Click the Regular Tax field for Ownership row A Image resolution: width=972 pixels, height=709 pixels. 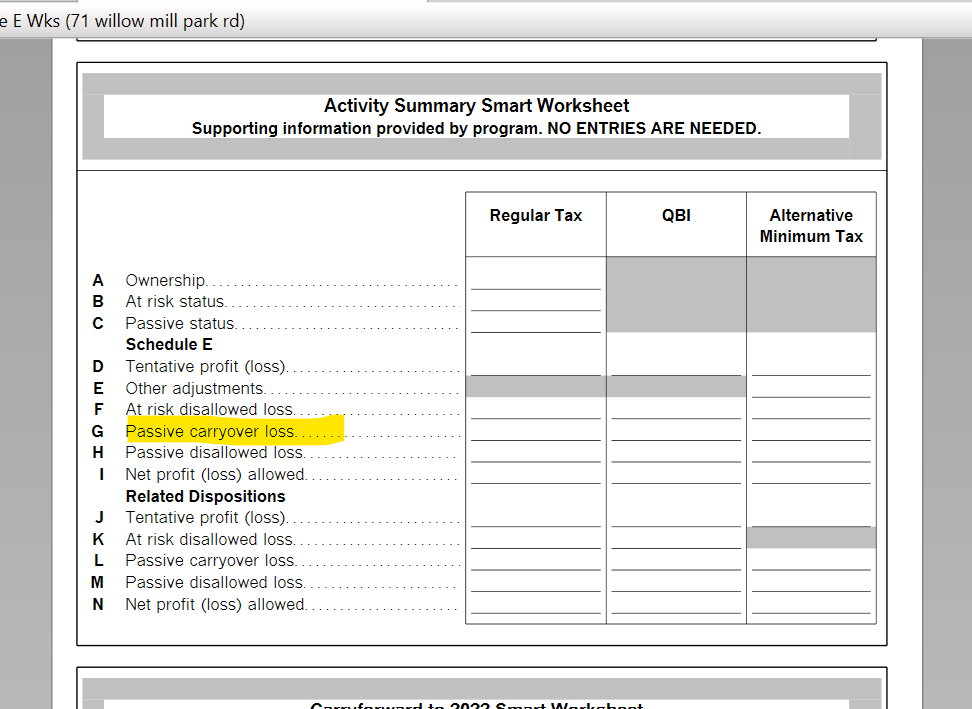click(536, 280)
